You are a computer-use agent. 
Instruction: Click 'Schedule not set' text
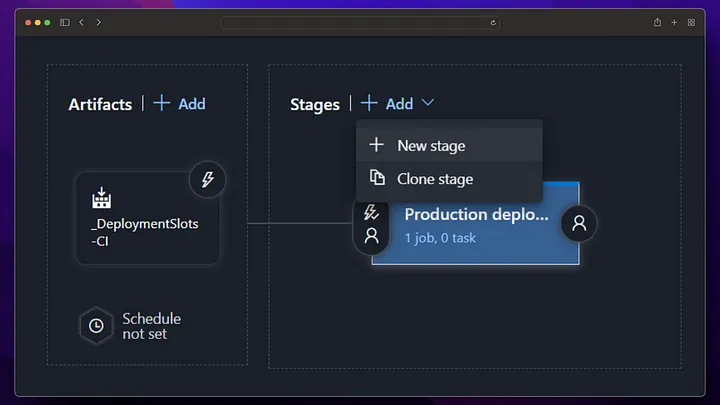pos(152,326)
